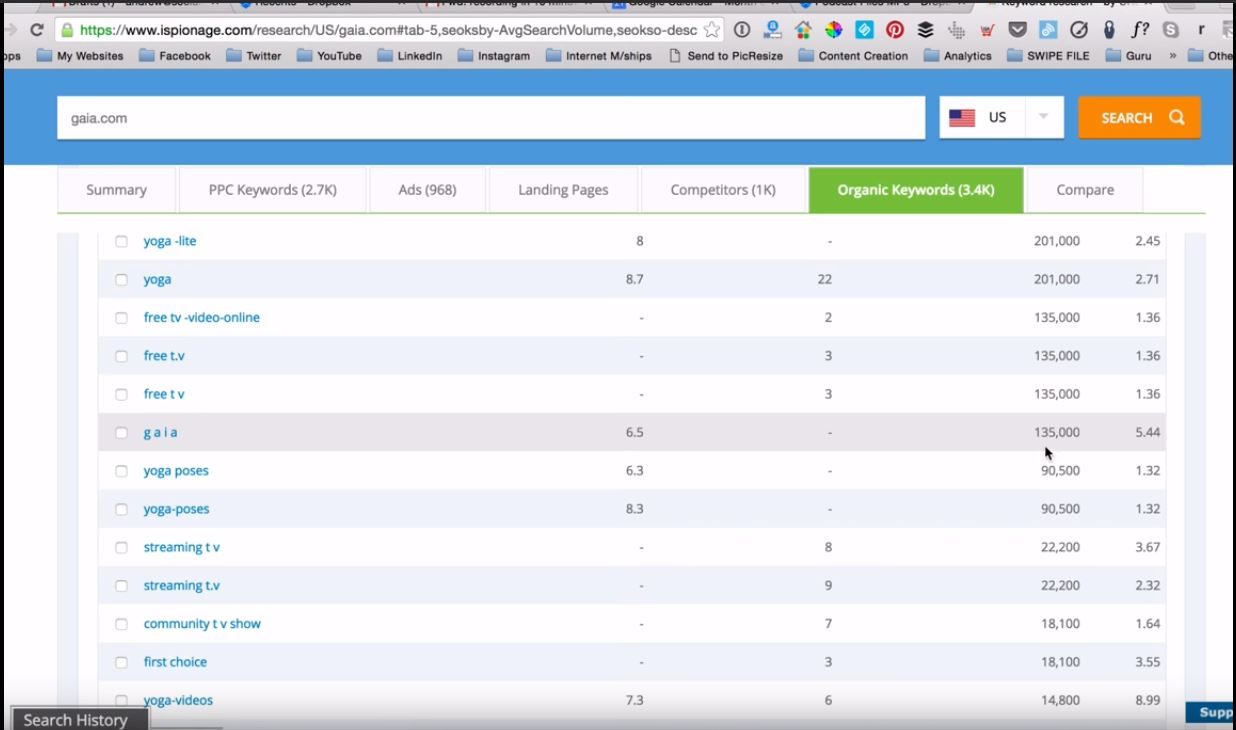Screen dimensions: 1236x730
Task: View site information via the padlock icon
Action: tap(64, 31)
